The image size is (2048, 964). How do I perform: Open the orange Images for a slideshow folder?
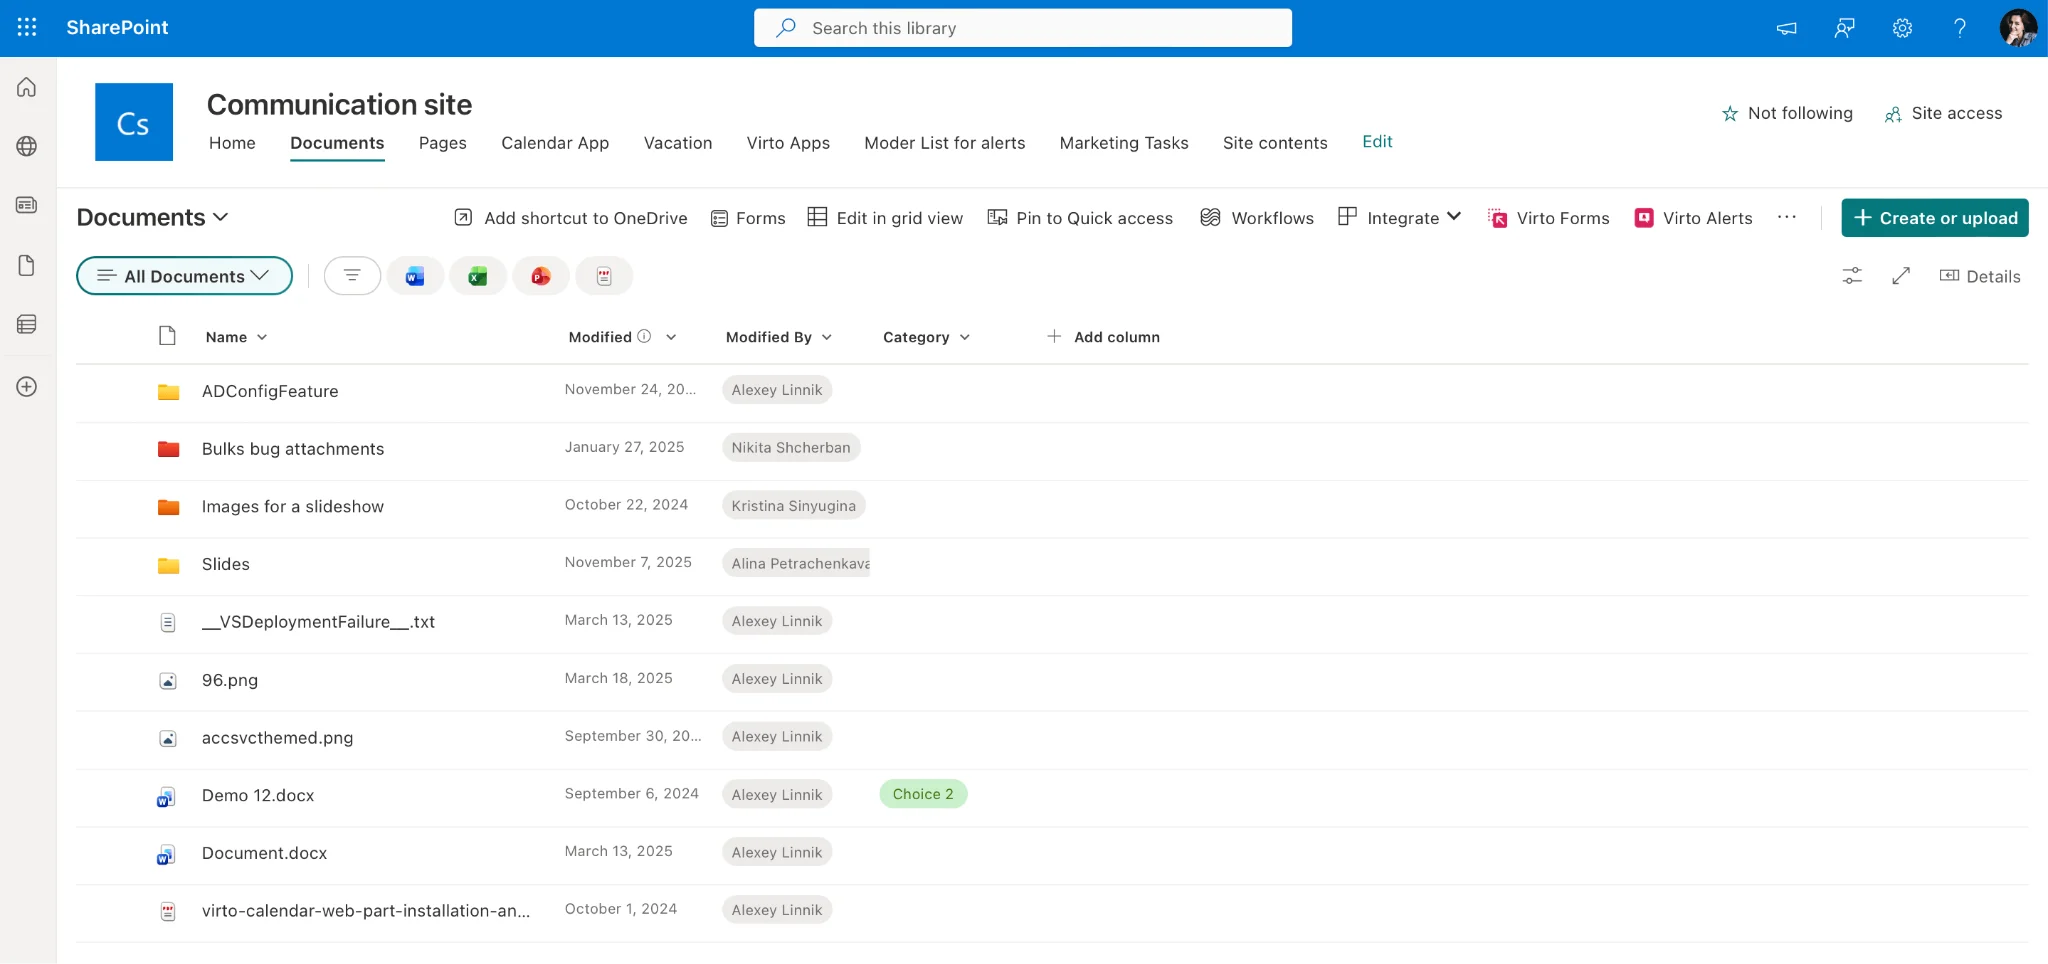click(293, 507)
